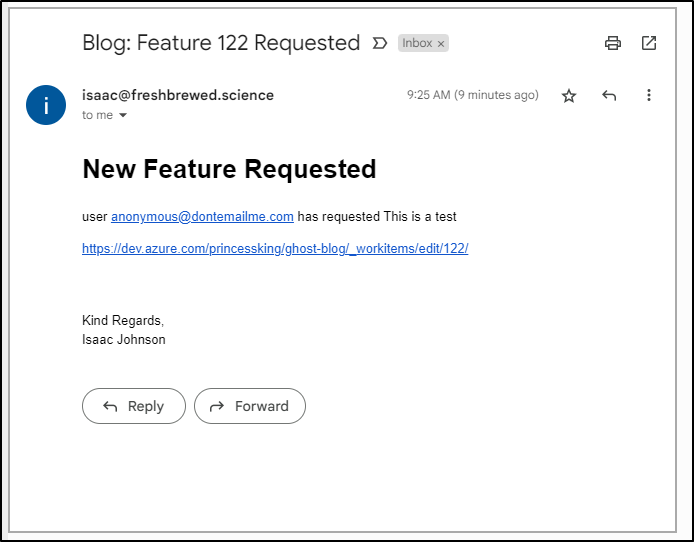694x542 pixels.
Task: Click the 'Isaac Johnson' signature line
Action: [x=123, y=340]
